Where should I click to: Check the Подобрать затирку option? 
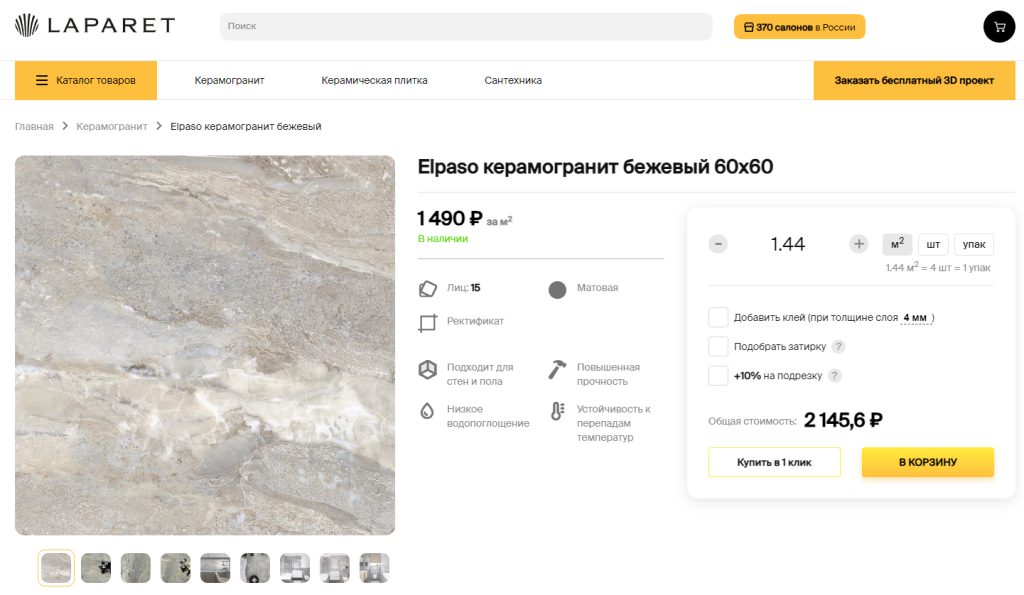(718, 346)
